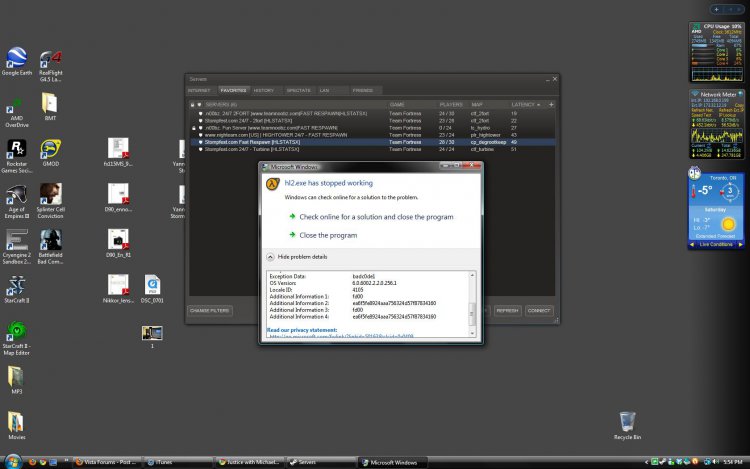The height and width of the screenshot is (469, 750).
Task: Open the RealFlight G4.5 Launcher shortcut
Action: tap(51, 65)
